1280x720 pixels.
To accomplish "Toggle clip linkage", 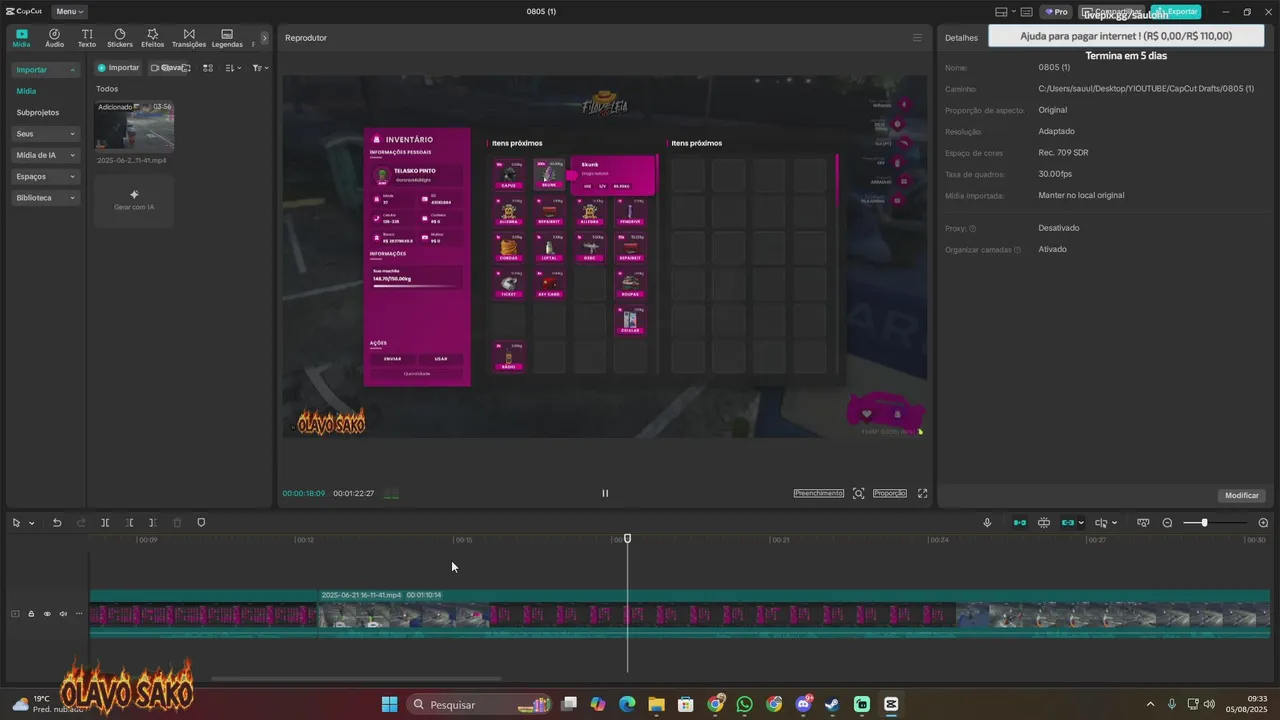I will 1068,523.
